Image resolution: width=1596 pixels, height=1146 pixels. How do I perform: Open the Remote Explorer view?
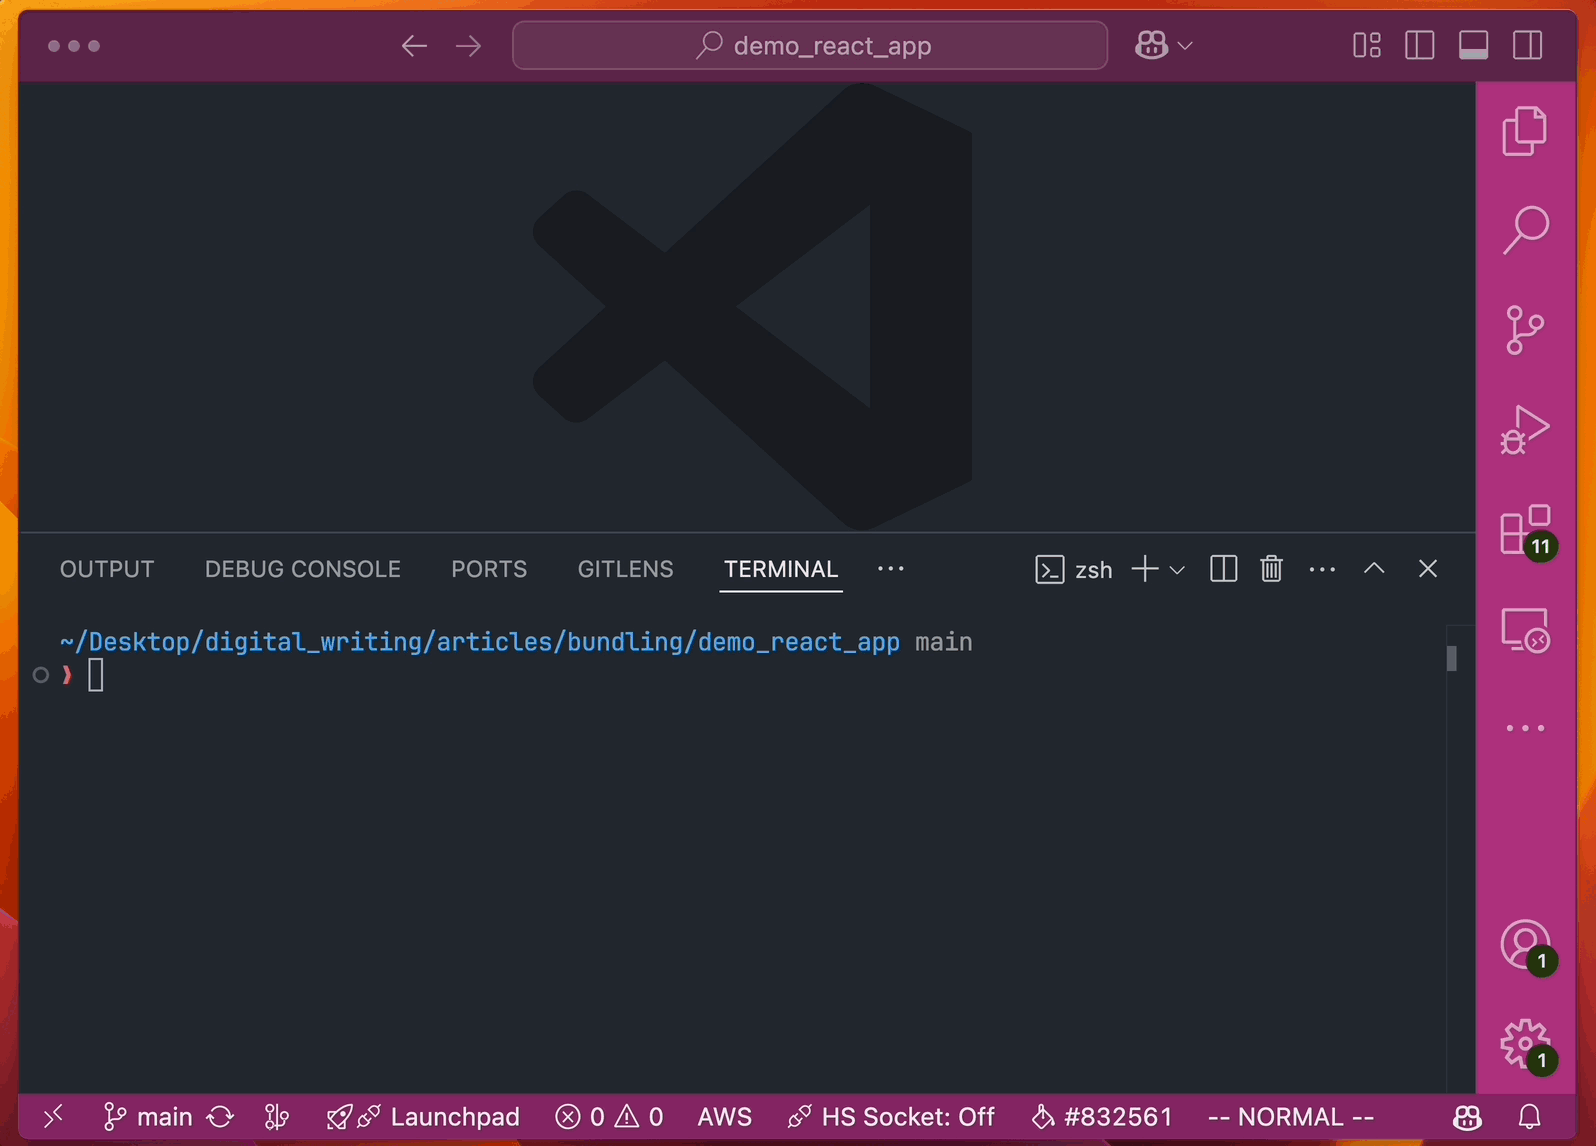click(x=1525, y=630)
